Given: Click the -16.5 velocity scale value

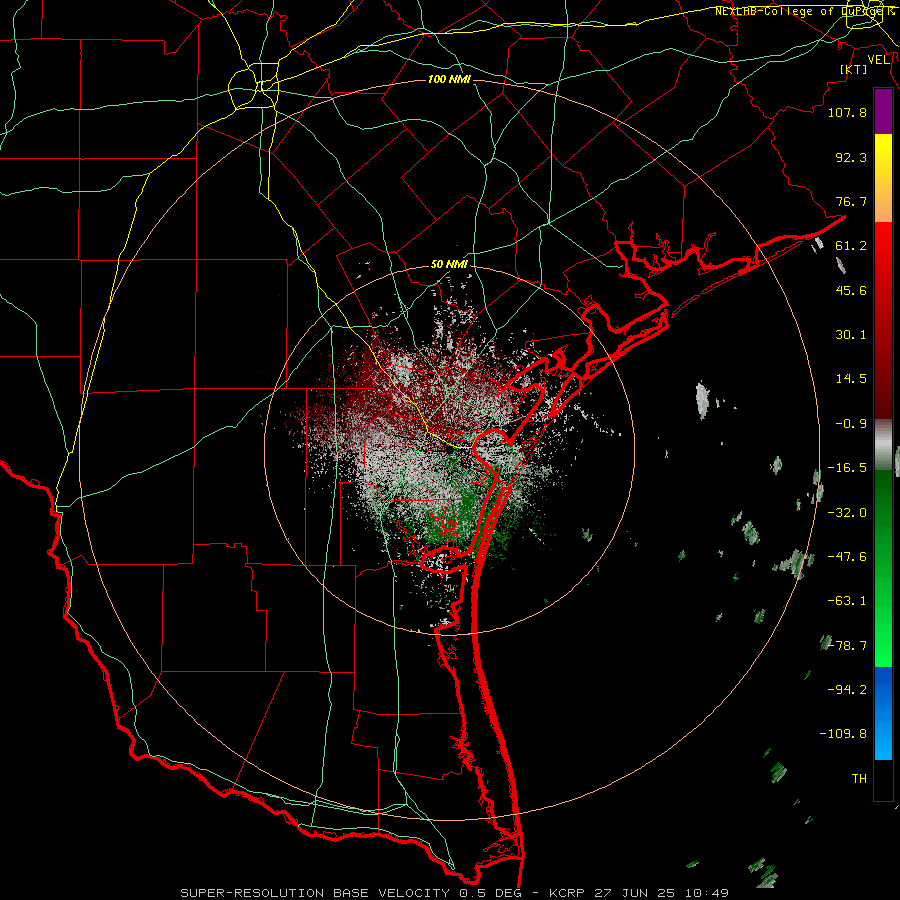Looking at the screenshot, I should point(847,468).
